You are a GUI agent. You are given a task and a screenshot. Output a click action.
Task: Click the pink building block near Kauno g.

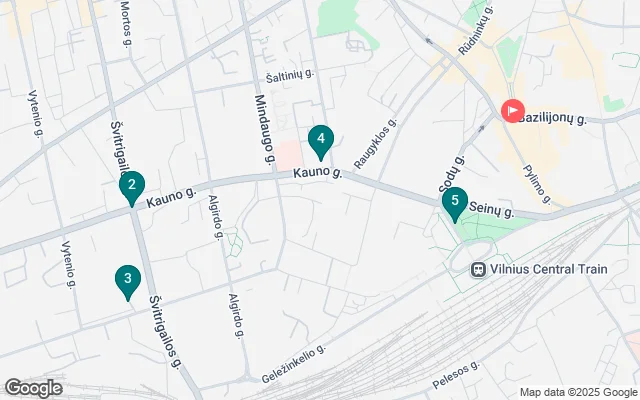pyautogui.click(x=289, y=155)
